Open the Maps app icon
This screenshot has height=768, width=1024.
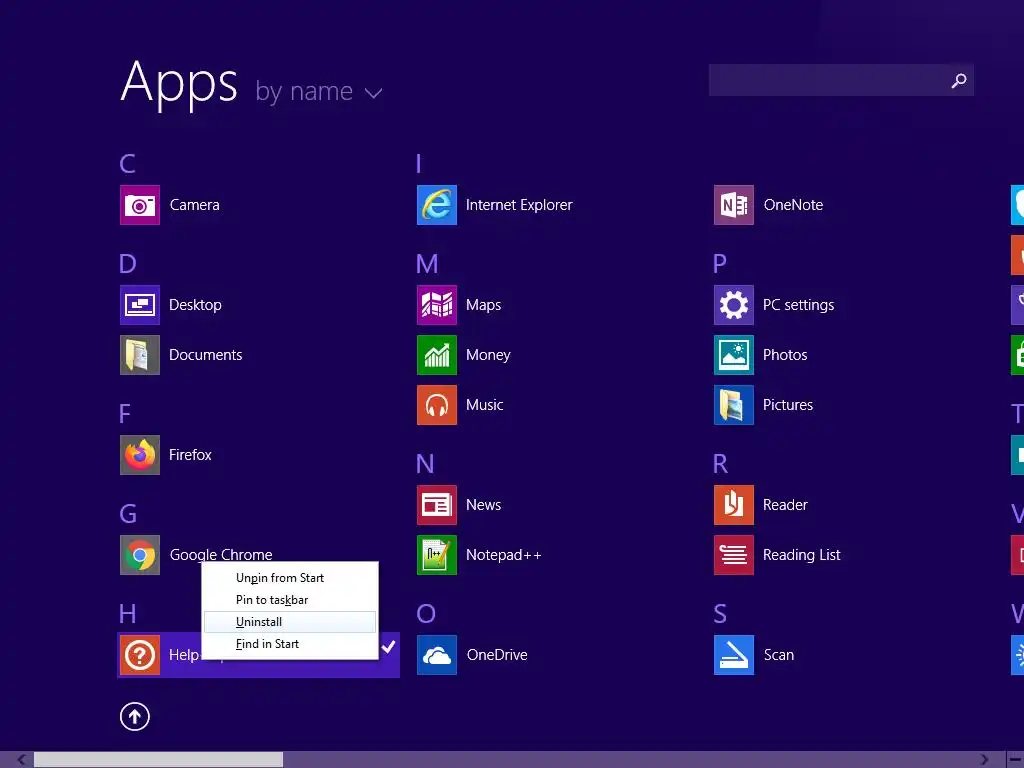point(437,305)
